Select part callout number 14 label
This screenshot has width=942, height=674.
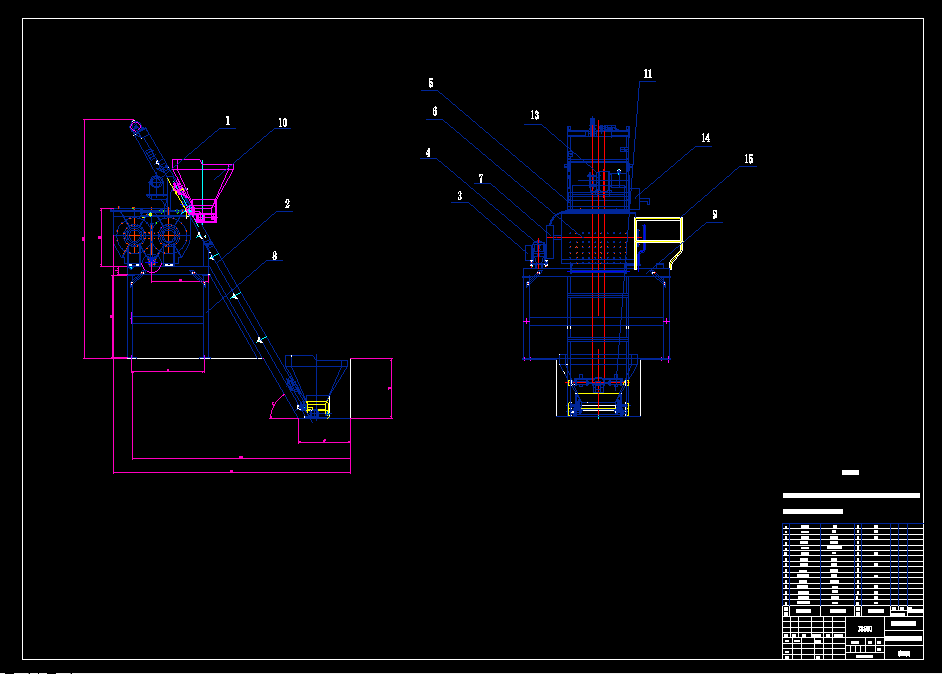(x=706, y=138)
